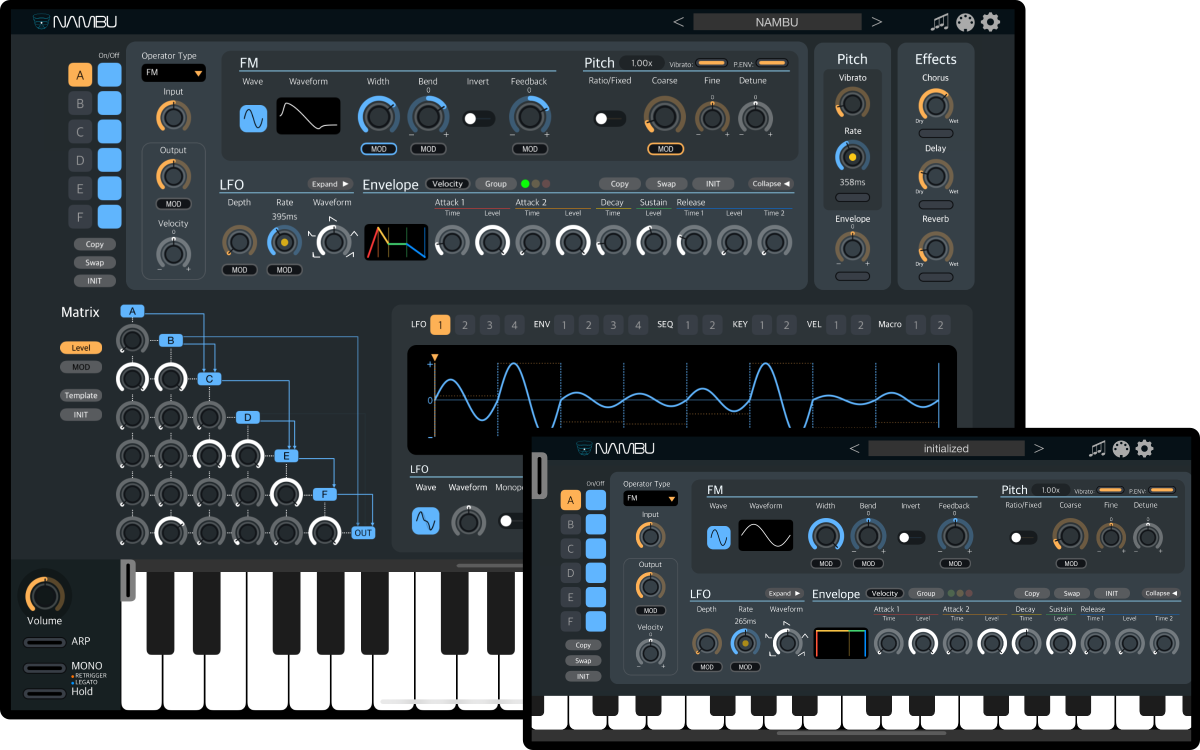Open the NAMBU preset name selector

pos(777,22)
